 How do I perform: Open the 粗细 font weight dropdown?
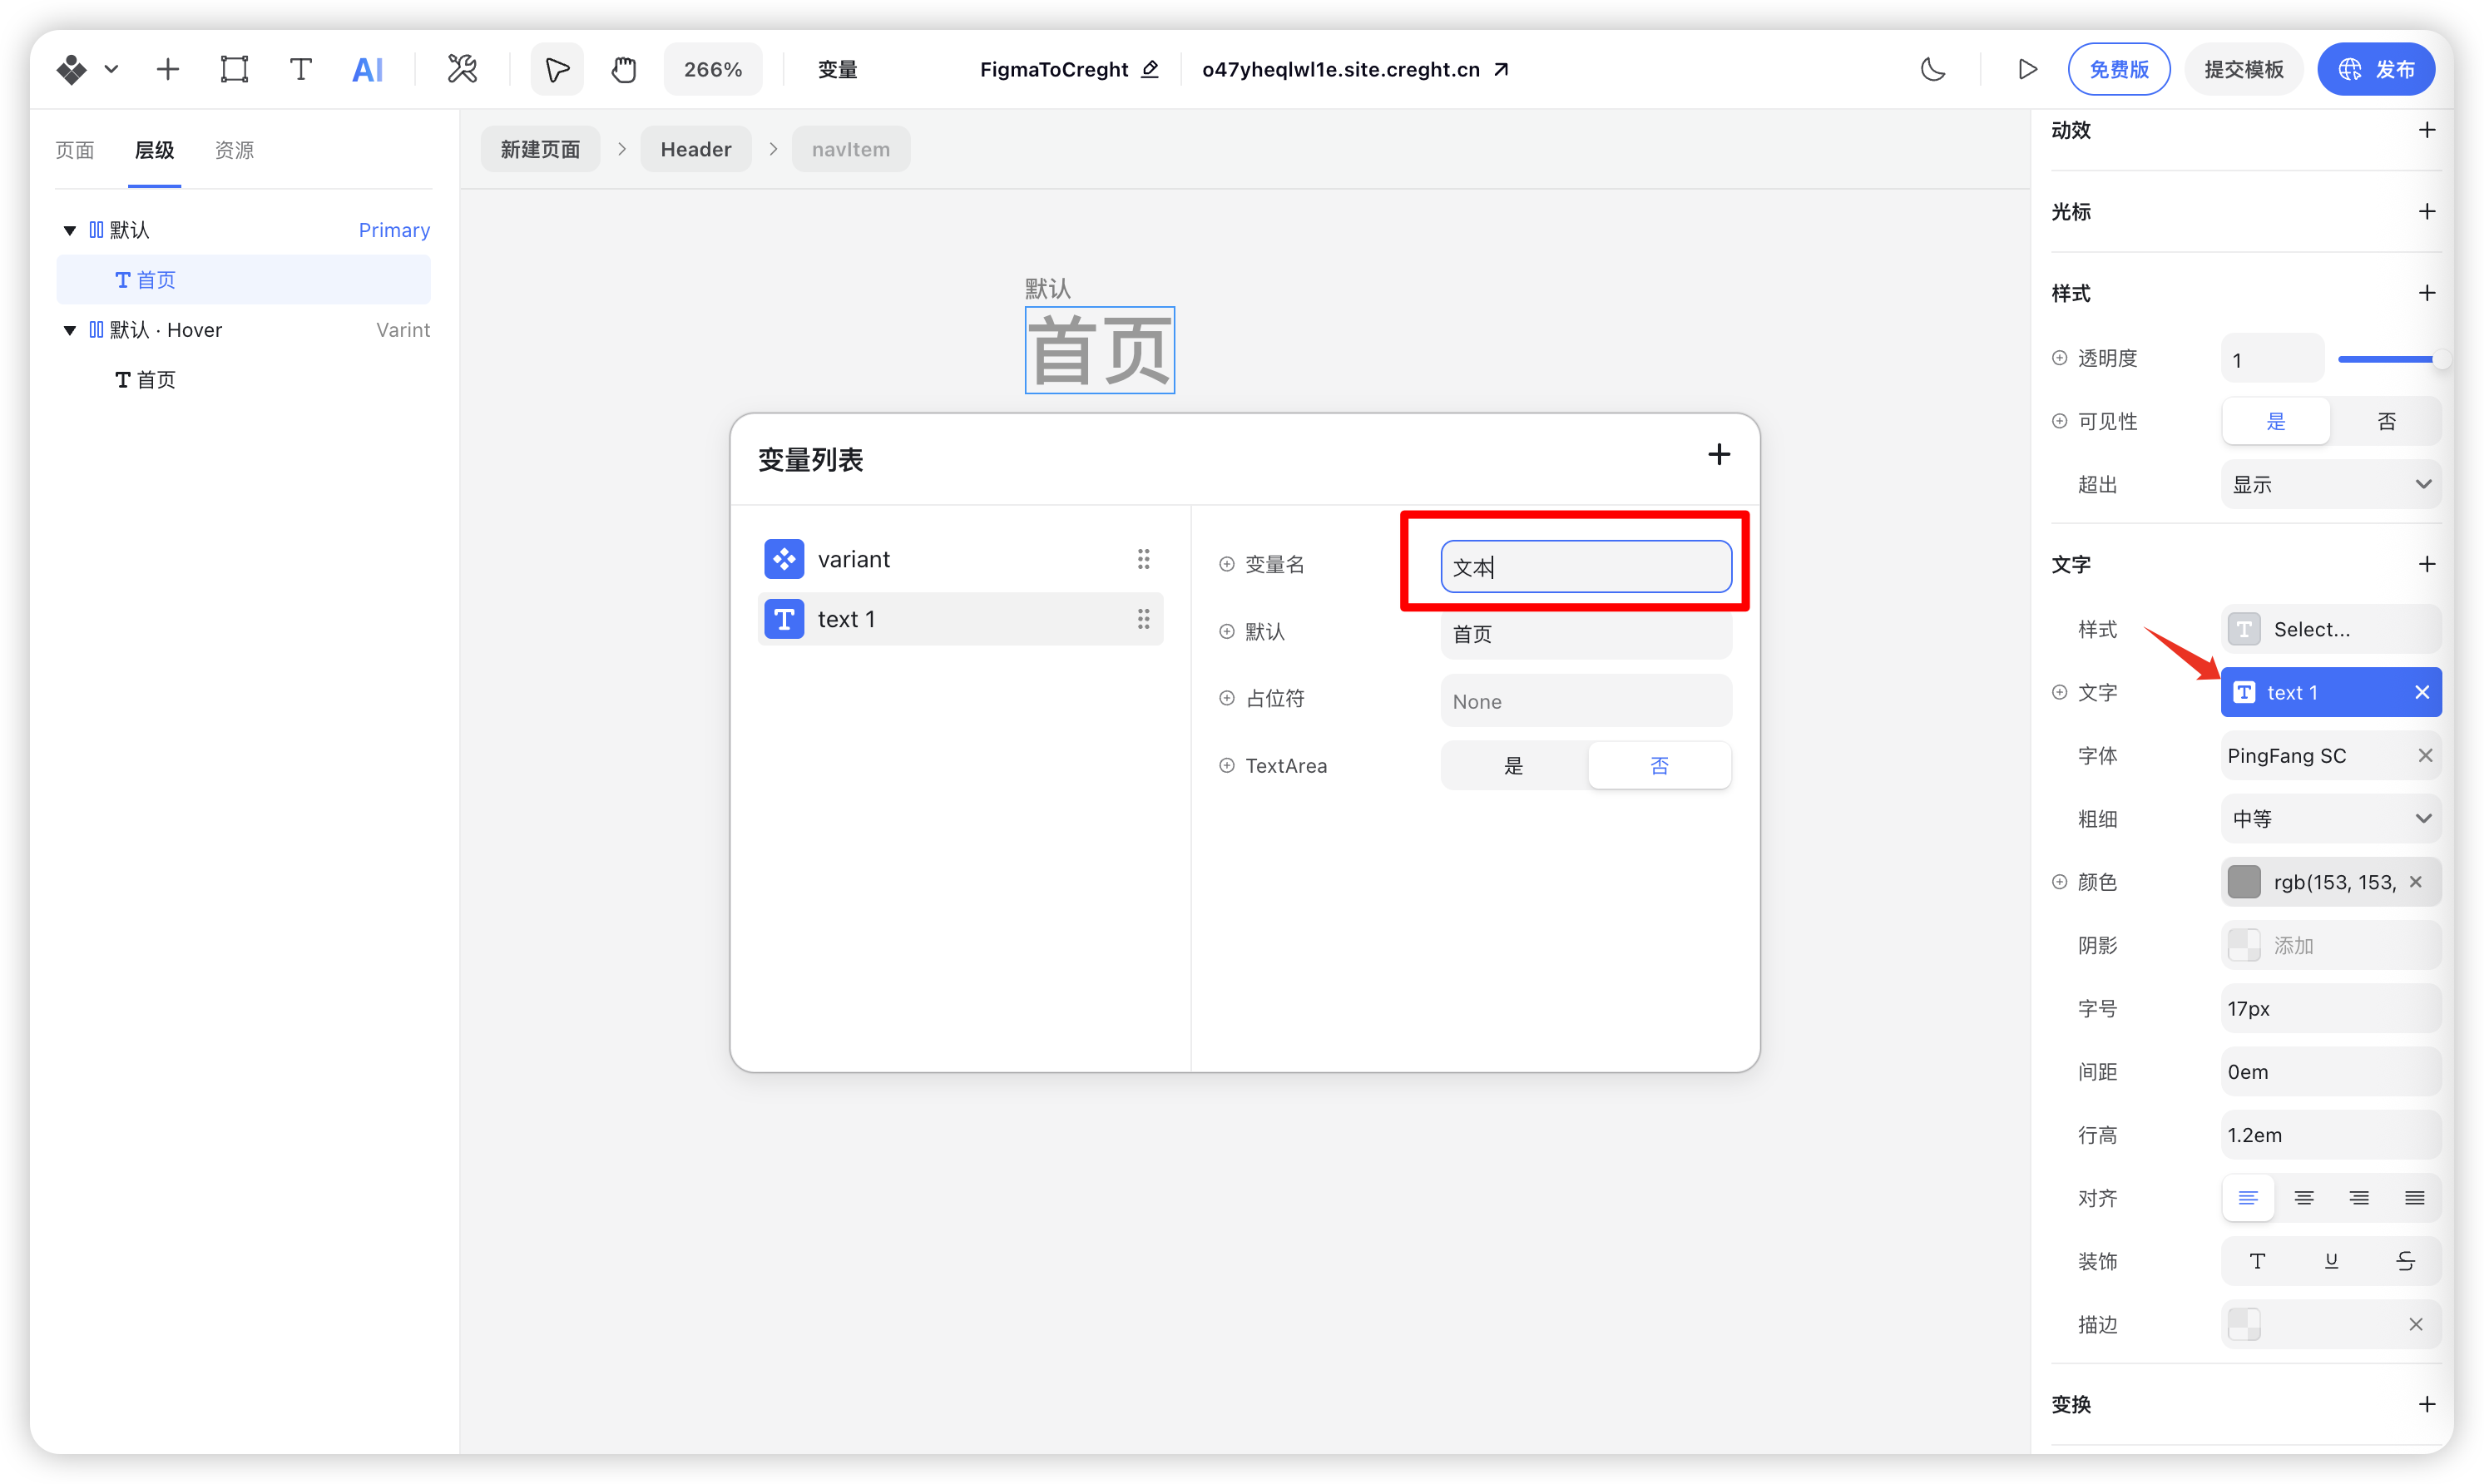click(x=2330, y=819)
